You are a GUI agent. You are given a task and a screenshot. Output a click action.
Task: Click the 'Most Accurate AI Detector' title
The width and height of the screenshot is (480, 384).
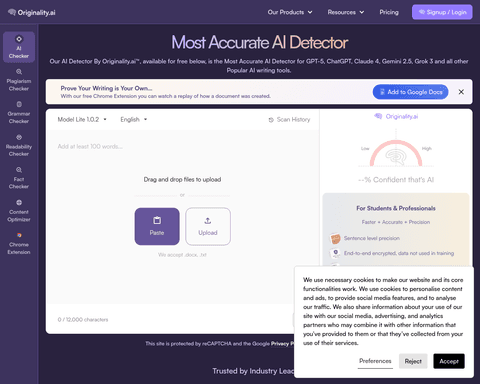pyautogui.click(x=260, y=43)
